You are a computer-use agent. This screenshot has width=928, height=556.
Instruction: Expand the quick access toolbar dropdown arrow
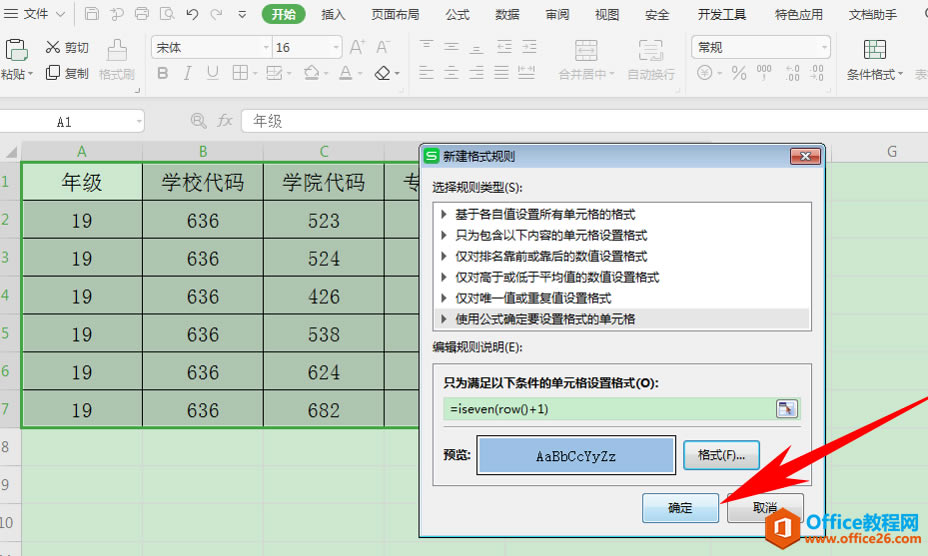pos(242,14)
